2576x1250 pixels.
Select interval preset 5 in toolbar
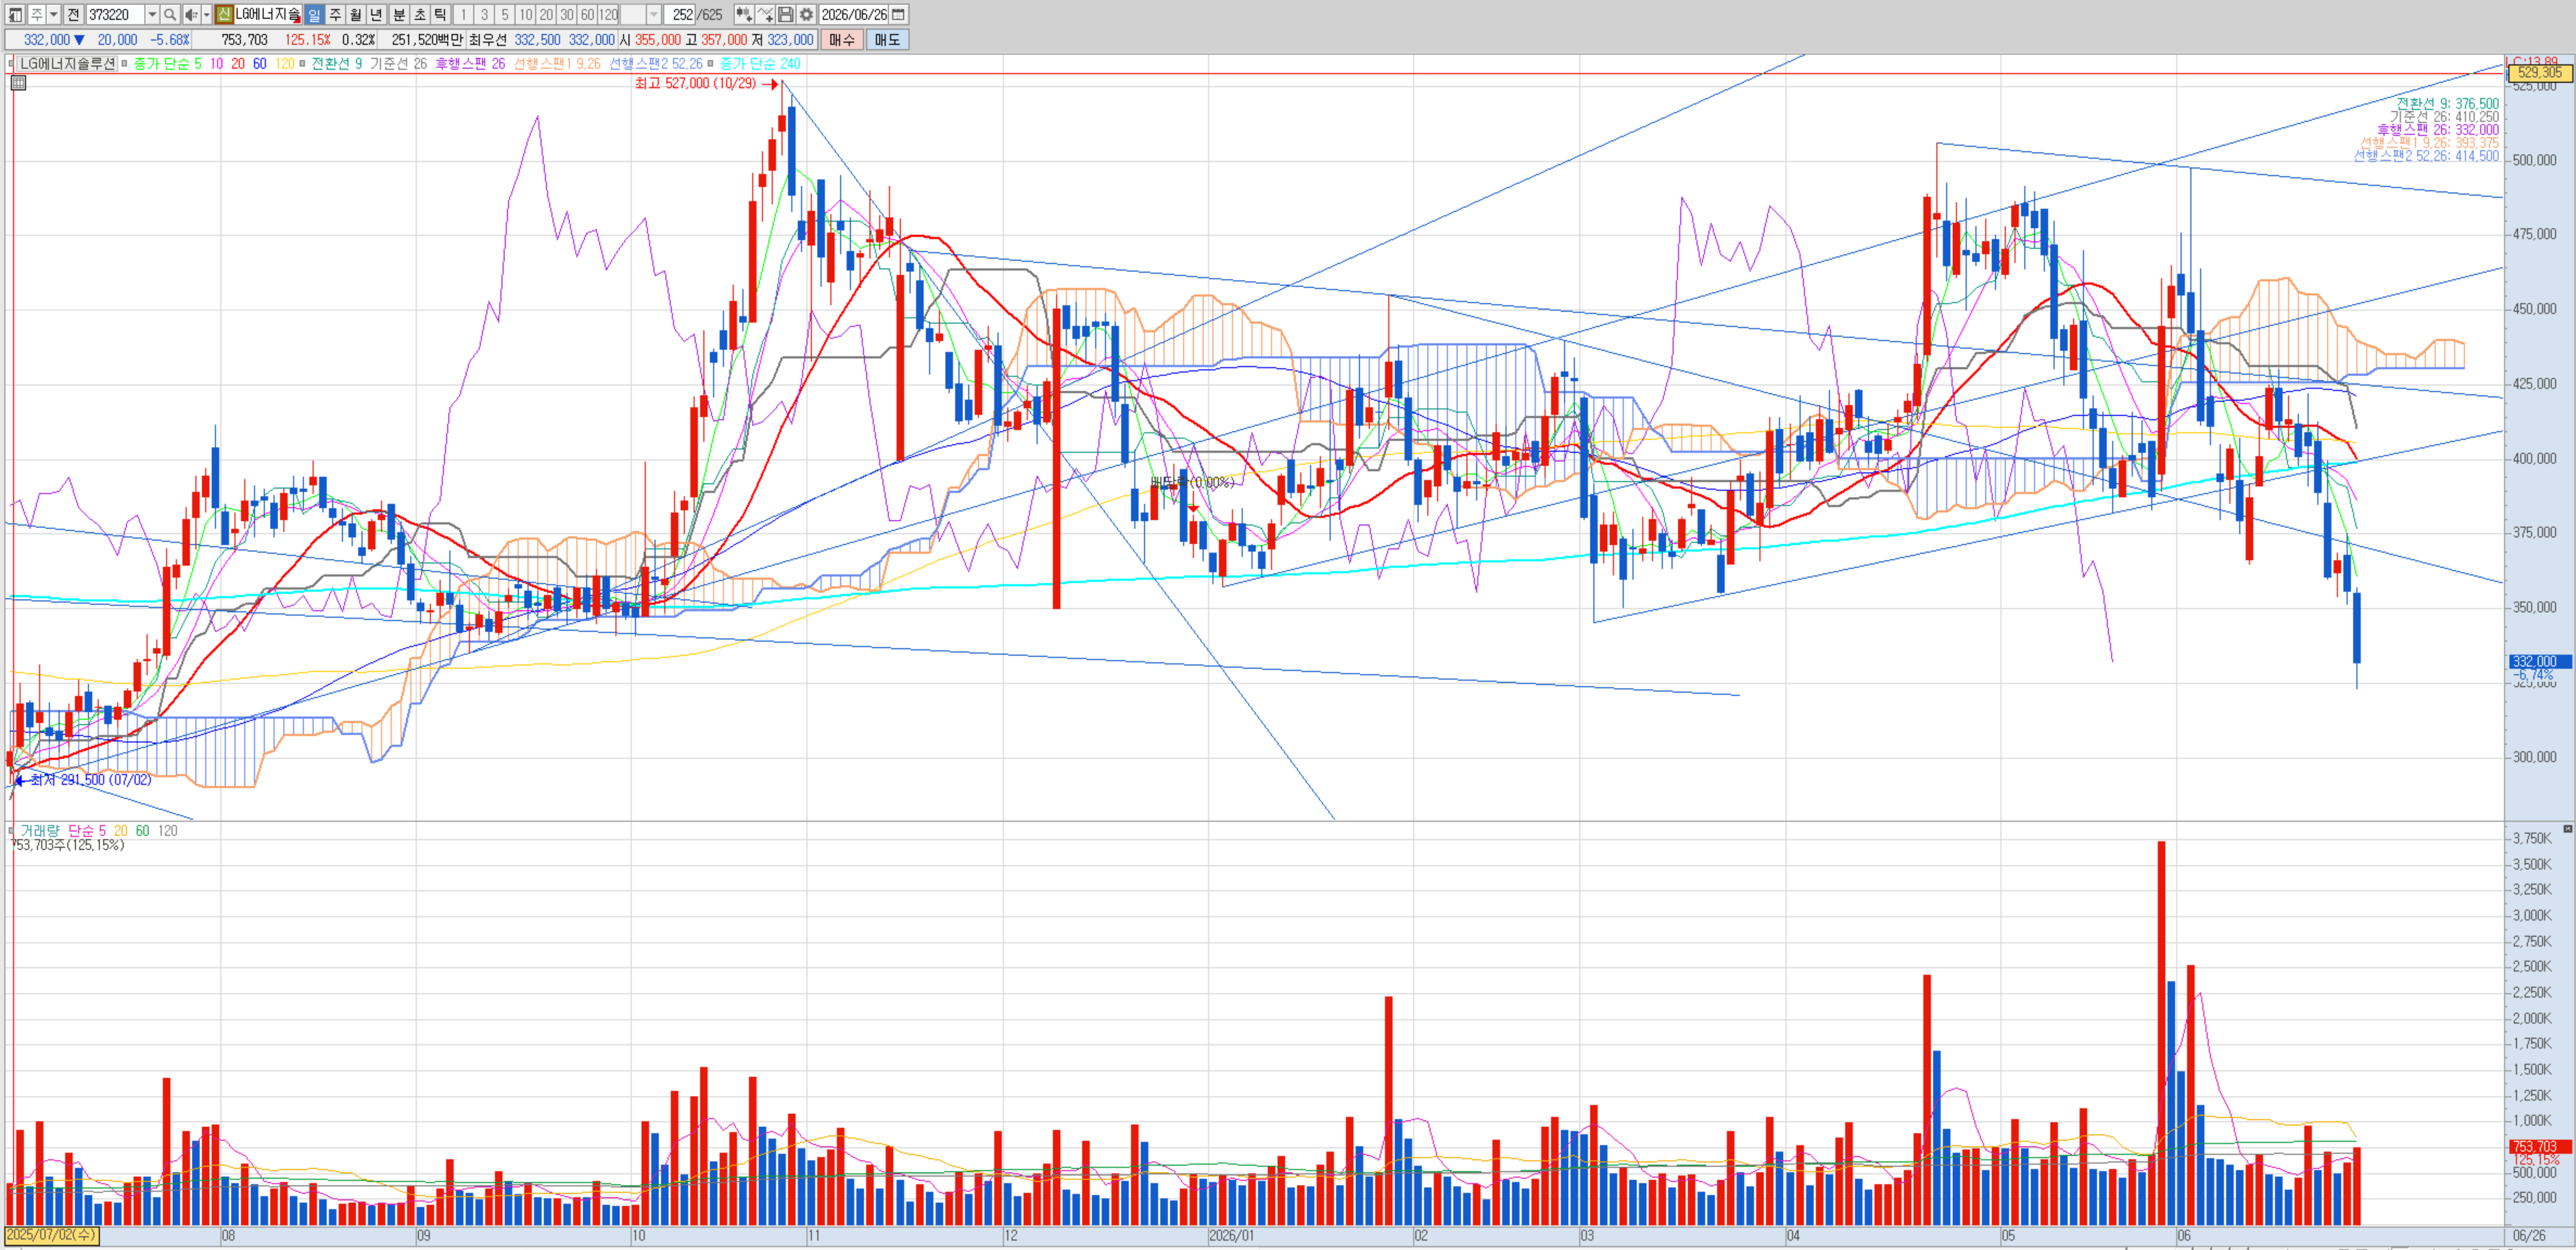pyautogui.click(x=505, y=14)
